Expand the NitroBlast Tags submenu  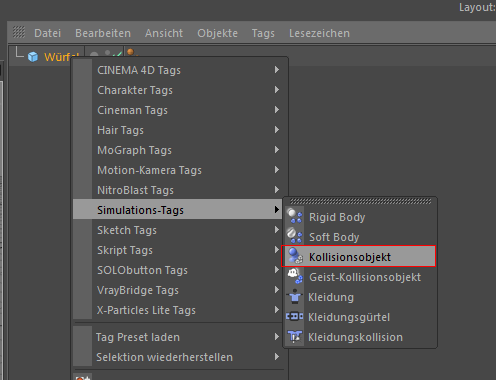tap(178, 190)
